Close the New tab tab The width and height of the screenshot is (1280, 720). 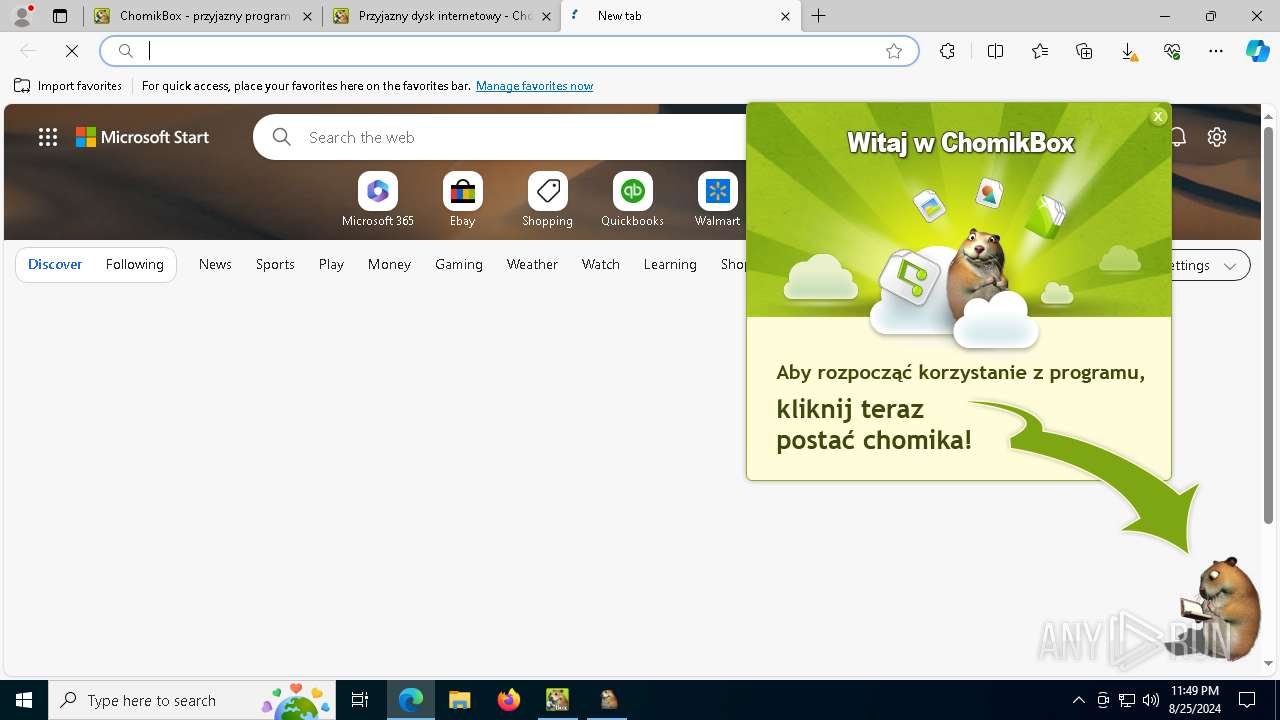click(x=785, y=16)
